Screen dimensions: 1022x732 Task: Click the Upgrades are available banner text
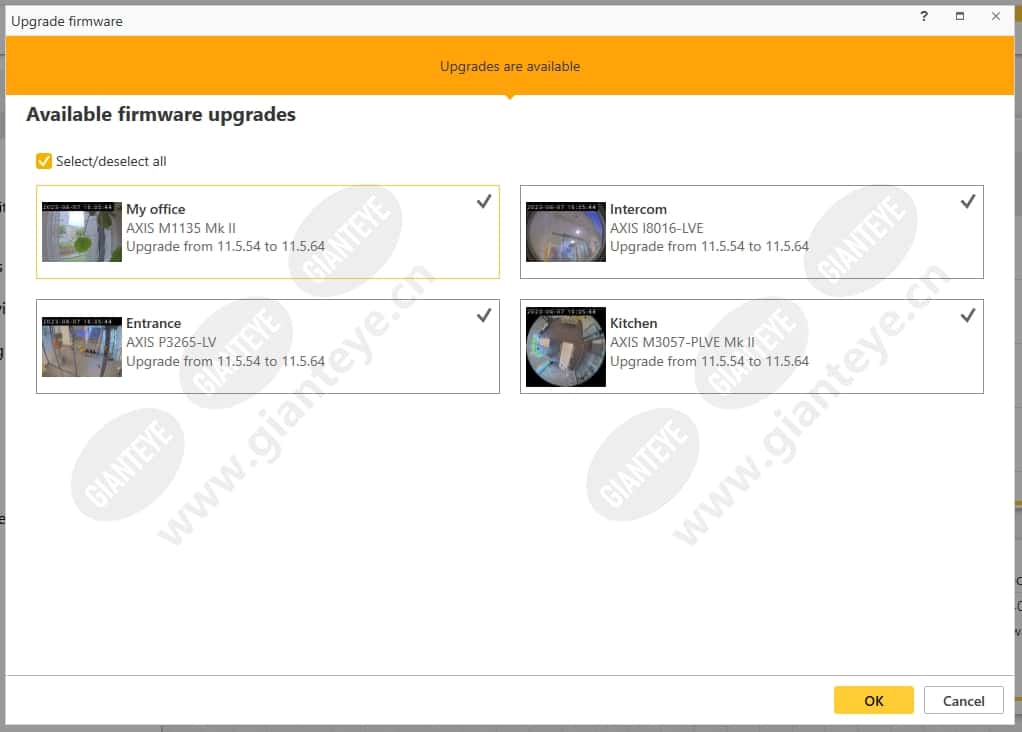(x=510, y=66)
